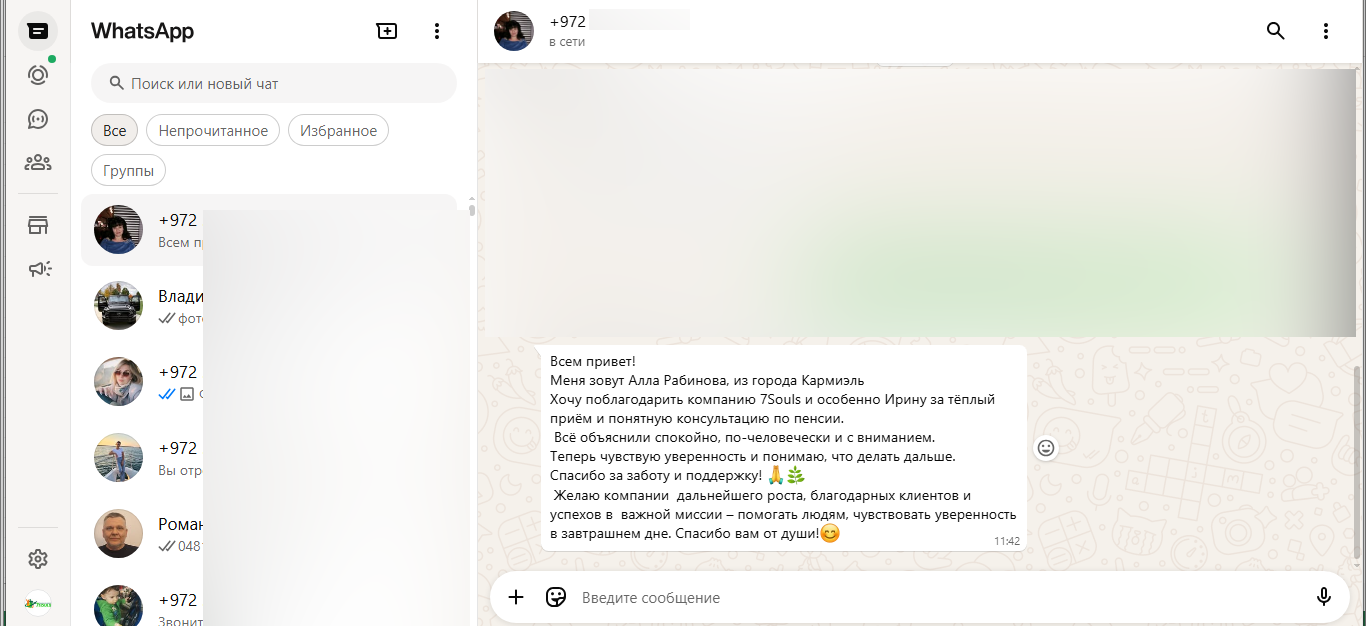
Task: Click the Поиск или новый чат search field
Action: pyautogui.click(x=274, y=84)
